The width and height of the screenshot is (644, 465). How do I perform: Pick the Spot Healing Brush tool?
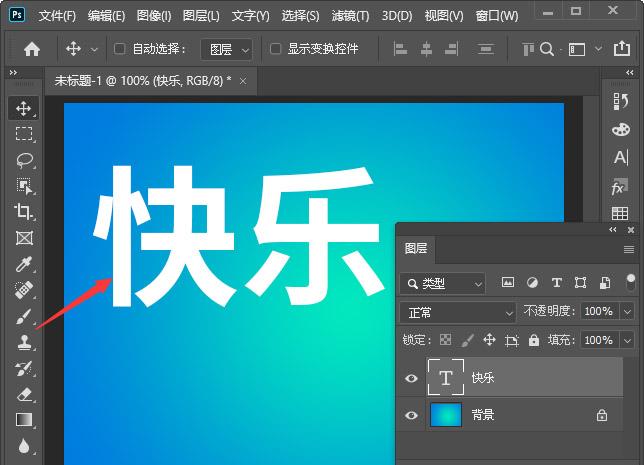pos(24,290)
